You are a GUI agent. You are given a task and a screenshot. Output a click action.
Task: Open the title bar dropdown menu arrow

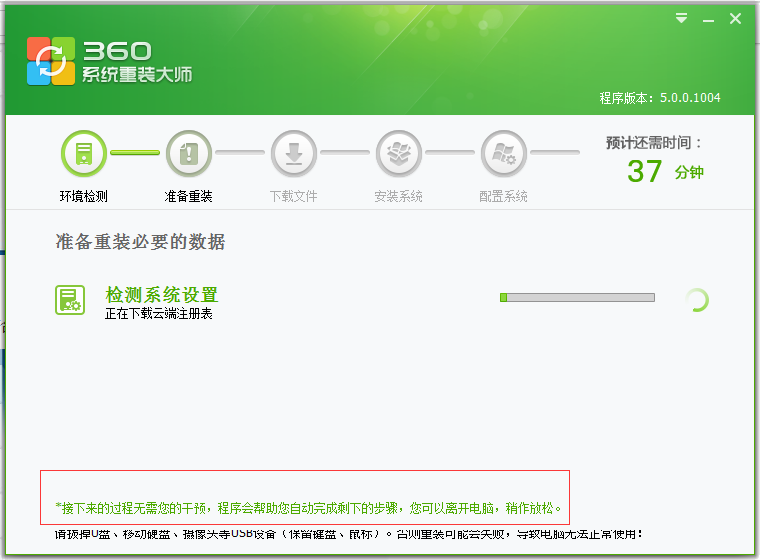point(681,18)
